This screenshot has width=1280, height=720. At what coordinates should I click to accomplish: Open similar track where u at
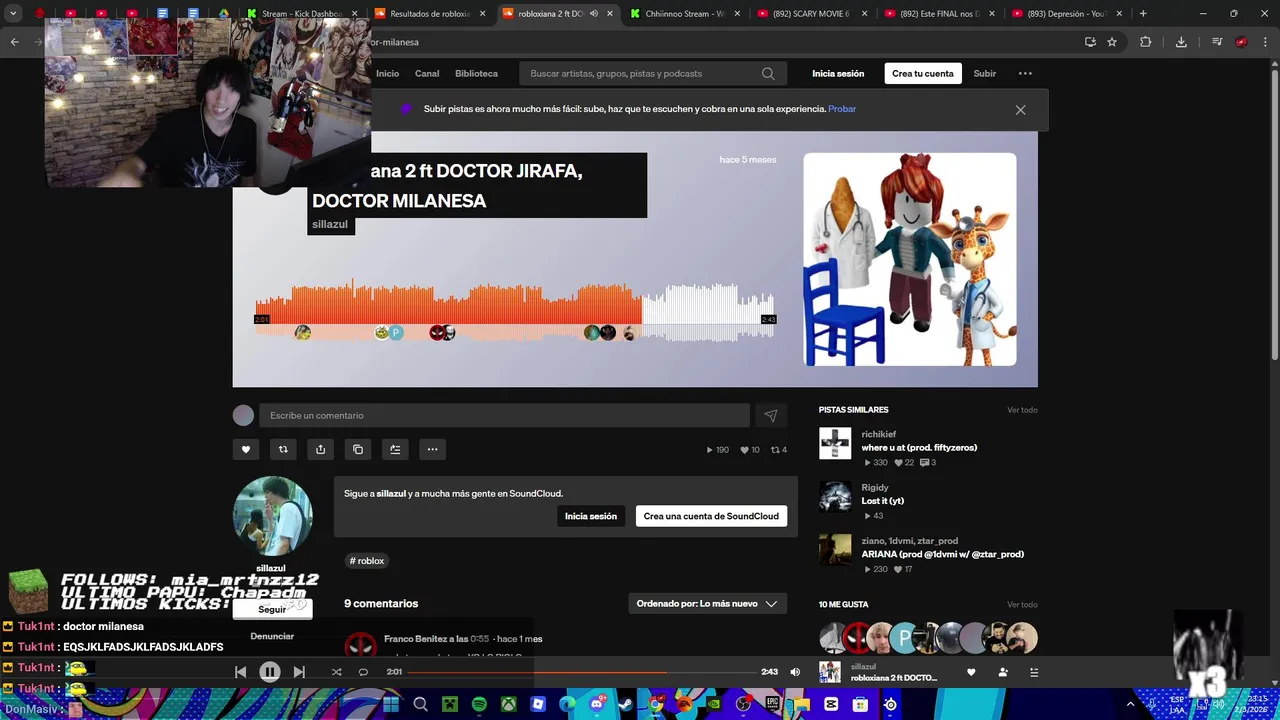pos(919,448)
